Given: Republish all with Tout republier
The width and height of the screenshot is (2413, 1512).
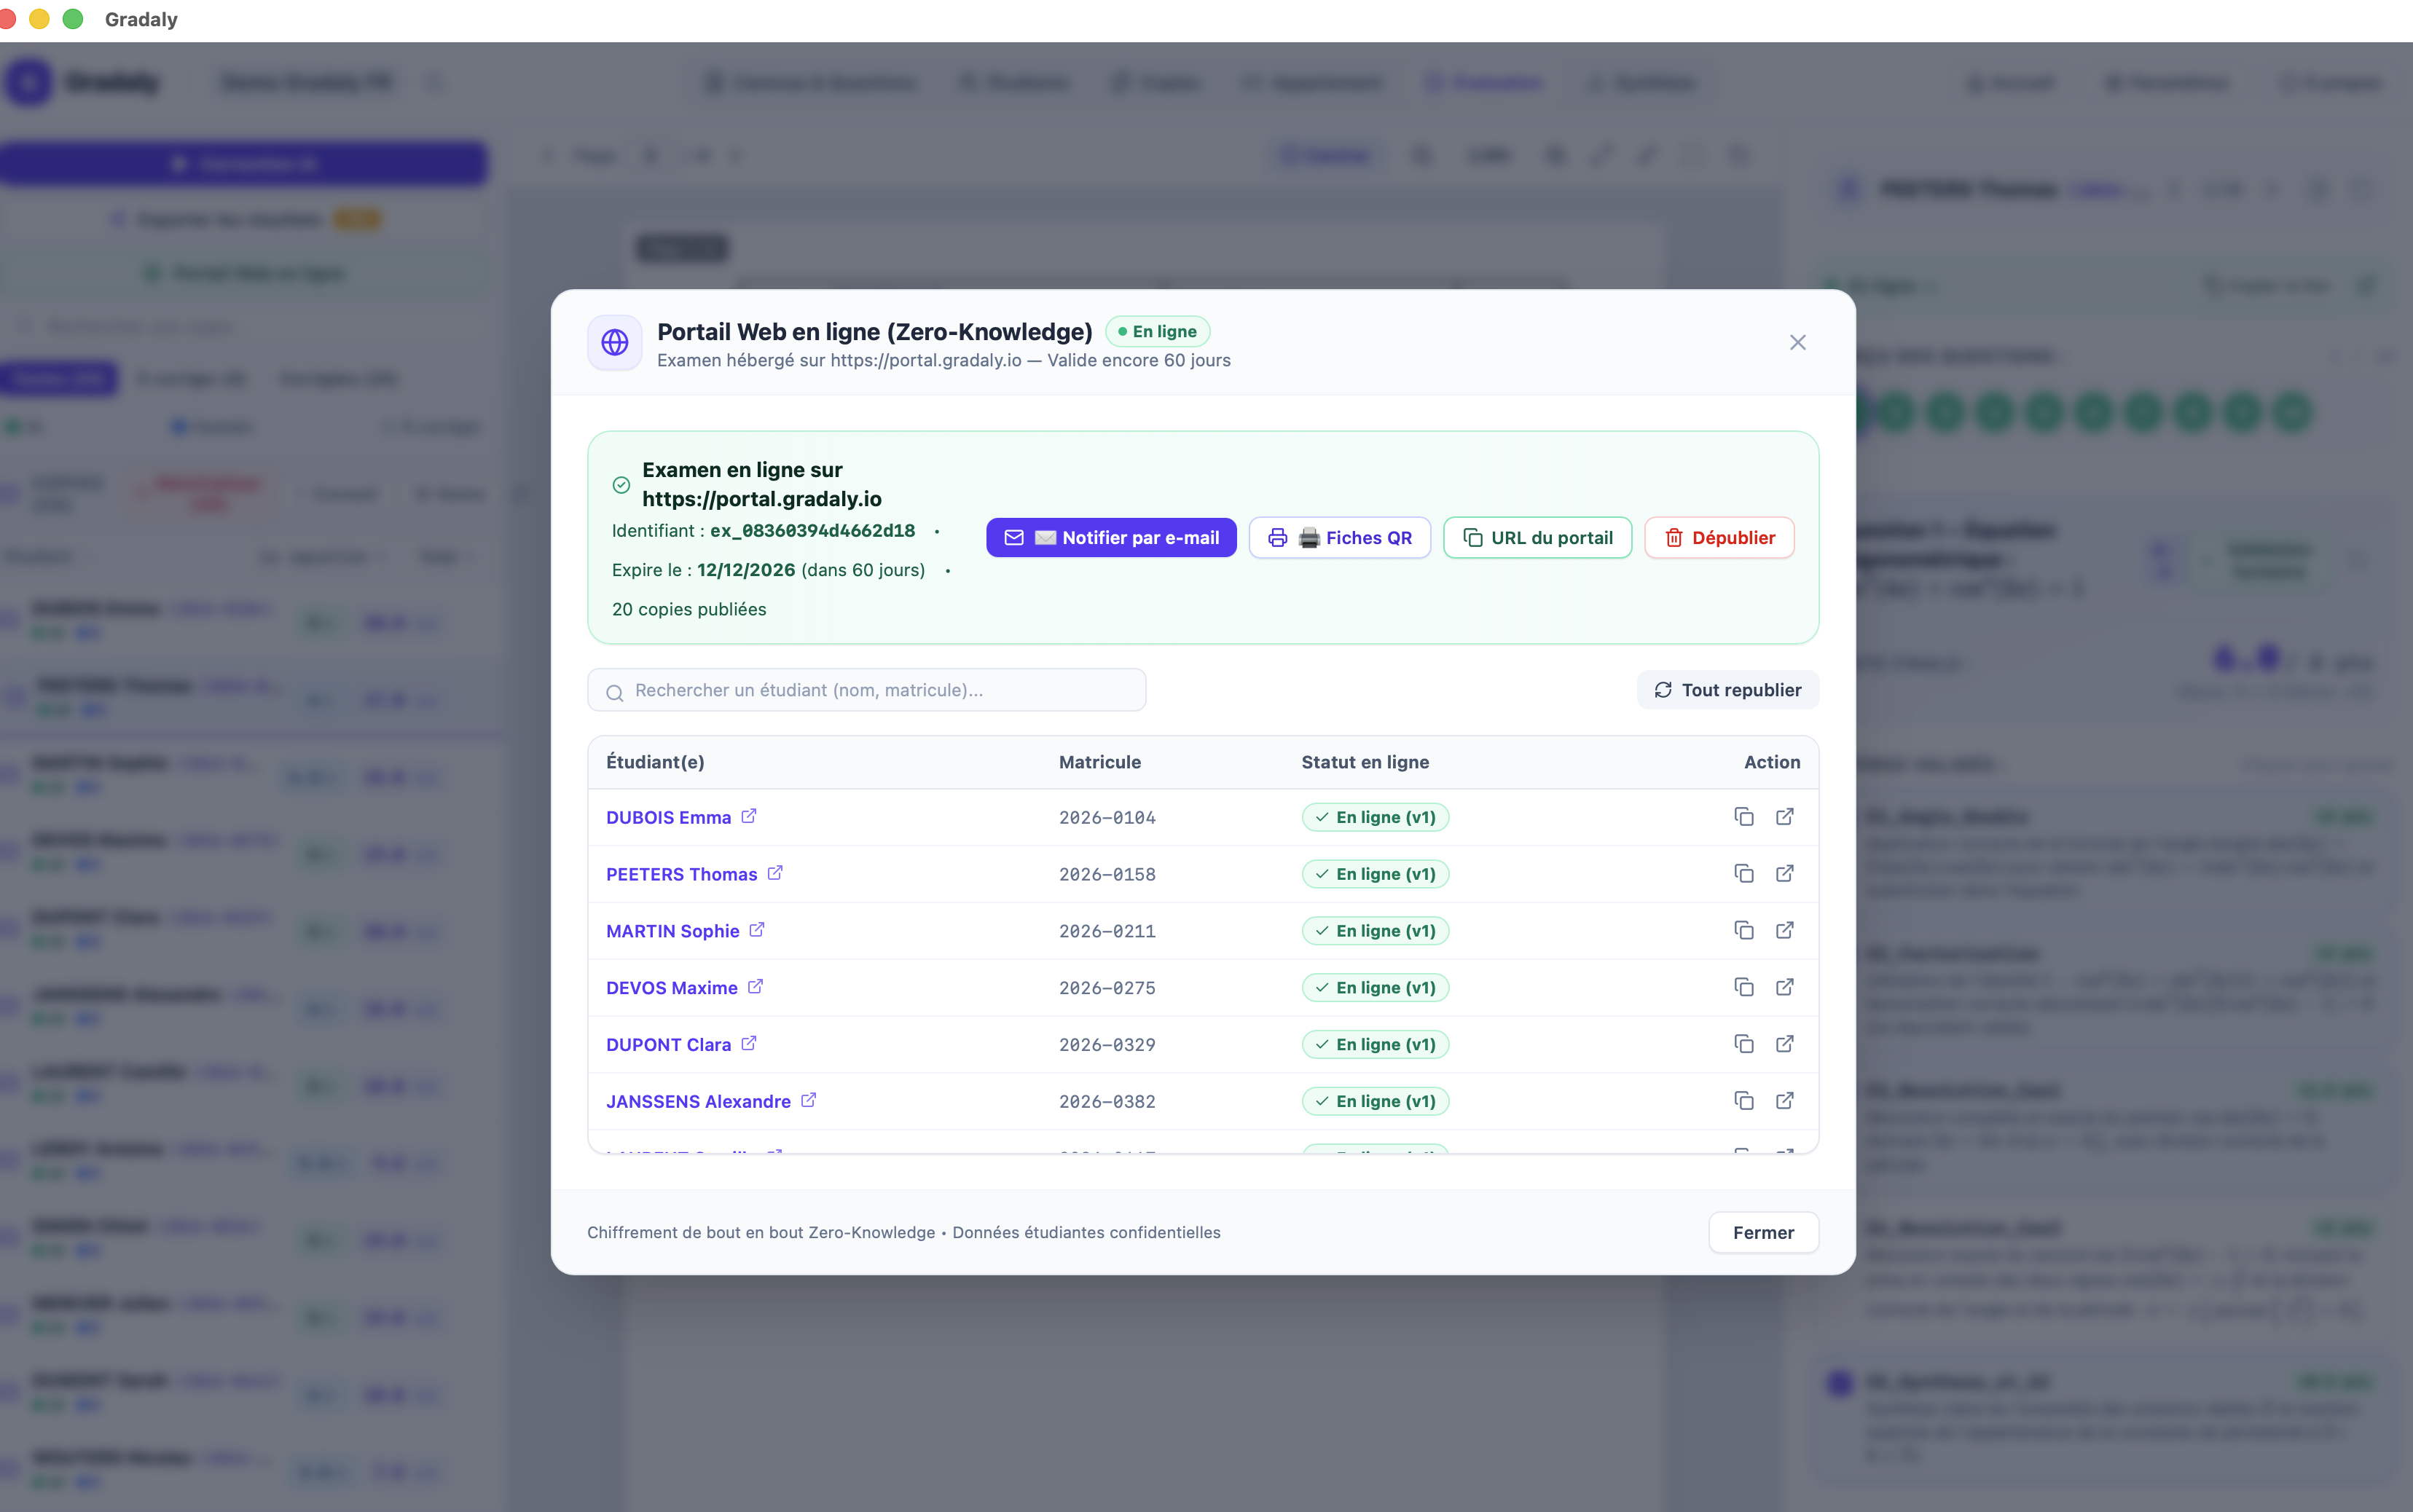Looking at the screenshot, I should point(1727,690).
